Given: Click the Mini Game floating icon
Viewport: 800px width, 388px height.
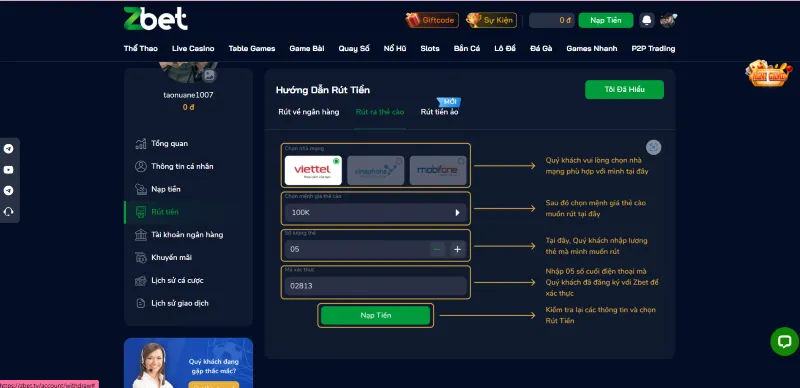Looking at the screenshot, I should tap(768, 75).
